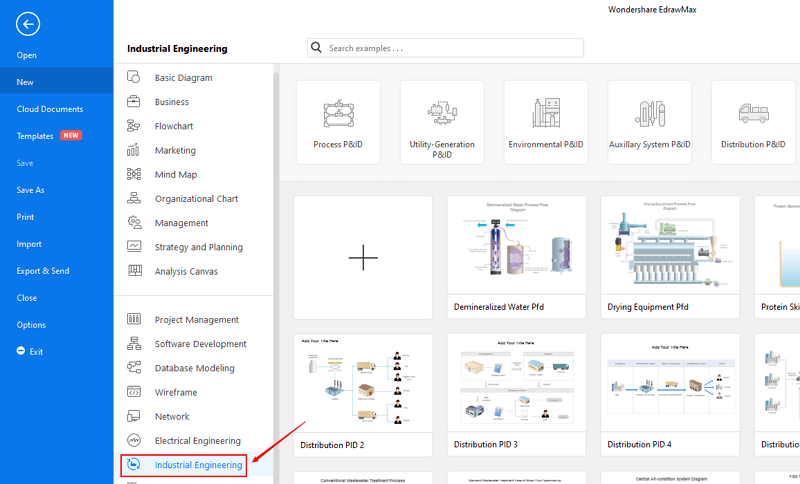The height and width of the screenshot is (484, 800).
Task: Click the Industrial Engineering icon
Action: [133, 464]
